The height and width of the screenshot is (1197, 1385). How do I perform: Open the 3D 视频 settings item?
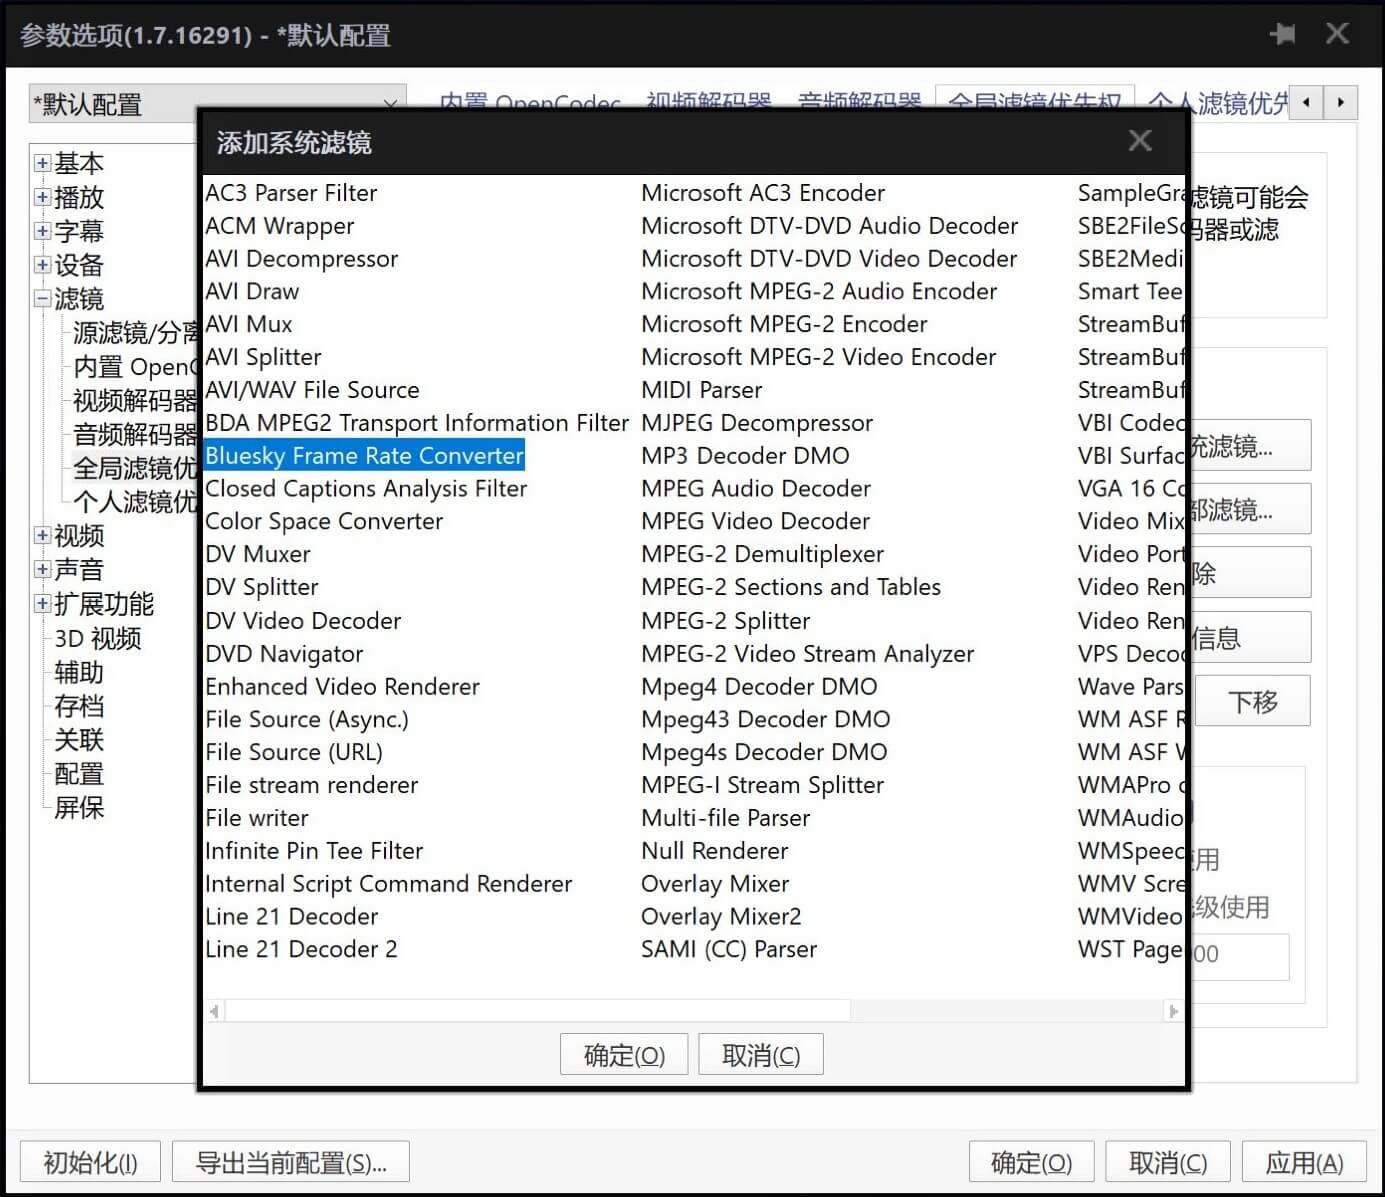click(x=97, y=638)
